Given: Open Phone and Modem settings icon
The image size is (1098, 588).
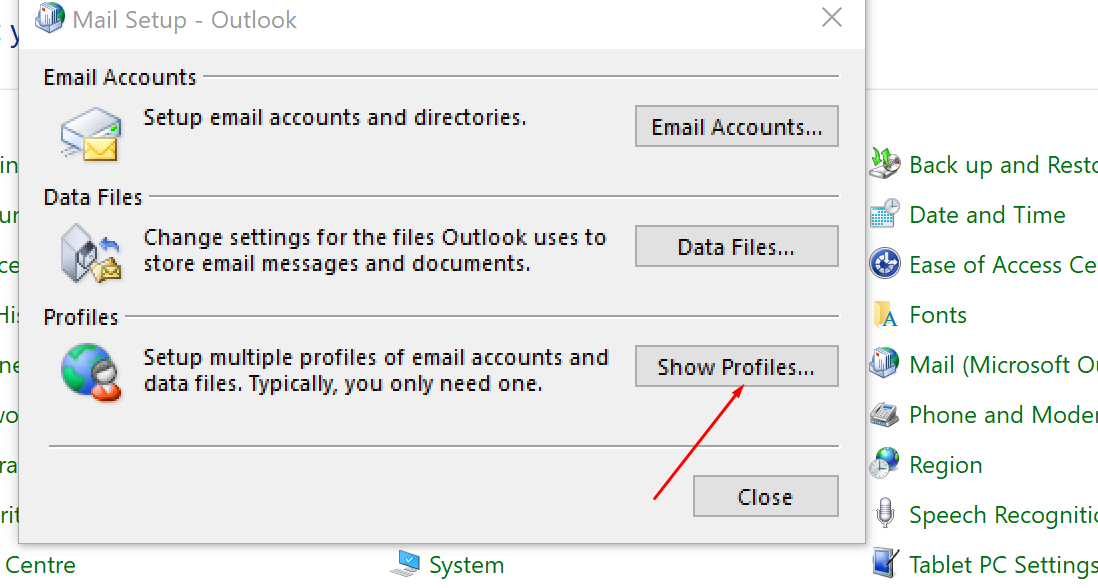Looking at the screenshot, I should point(884,414).
